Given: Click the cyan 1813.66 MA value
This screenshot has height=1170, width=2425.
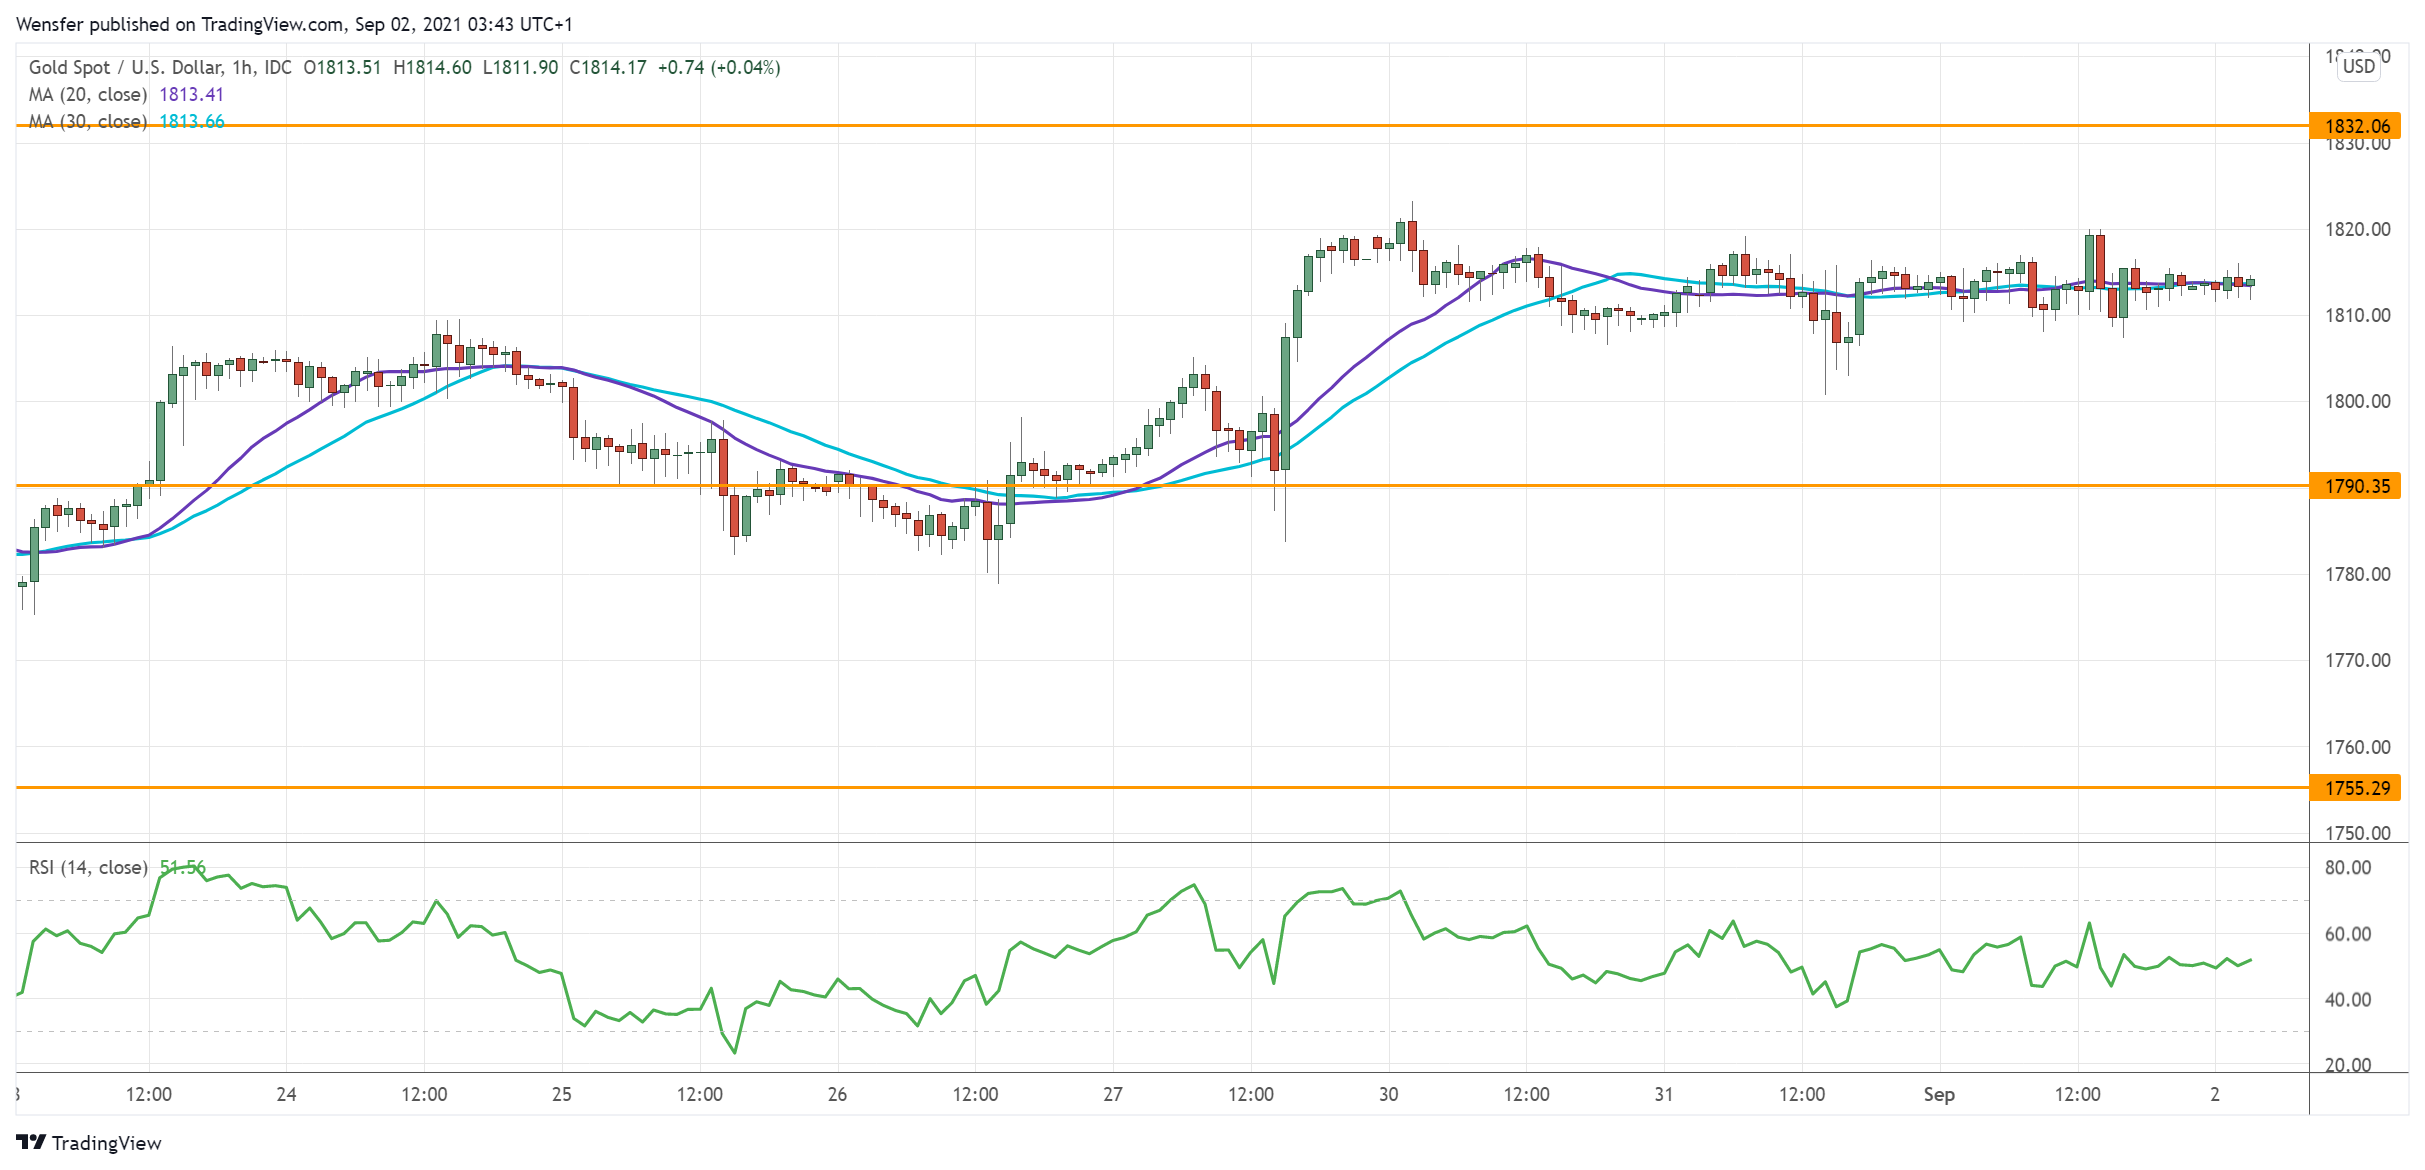Looking at the screenshot, I should tap(191, 121).
